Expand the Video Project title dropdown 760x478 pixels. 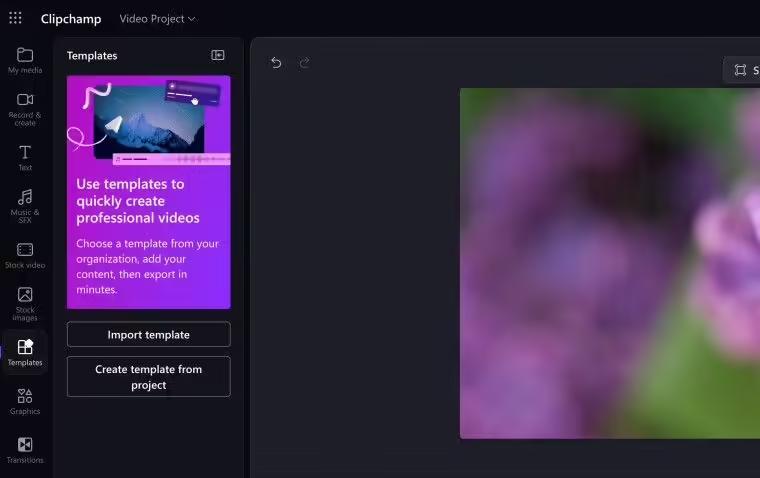157,19
